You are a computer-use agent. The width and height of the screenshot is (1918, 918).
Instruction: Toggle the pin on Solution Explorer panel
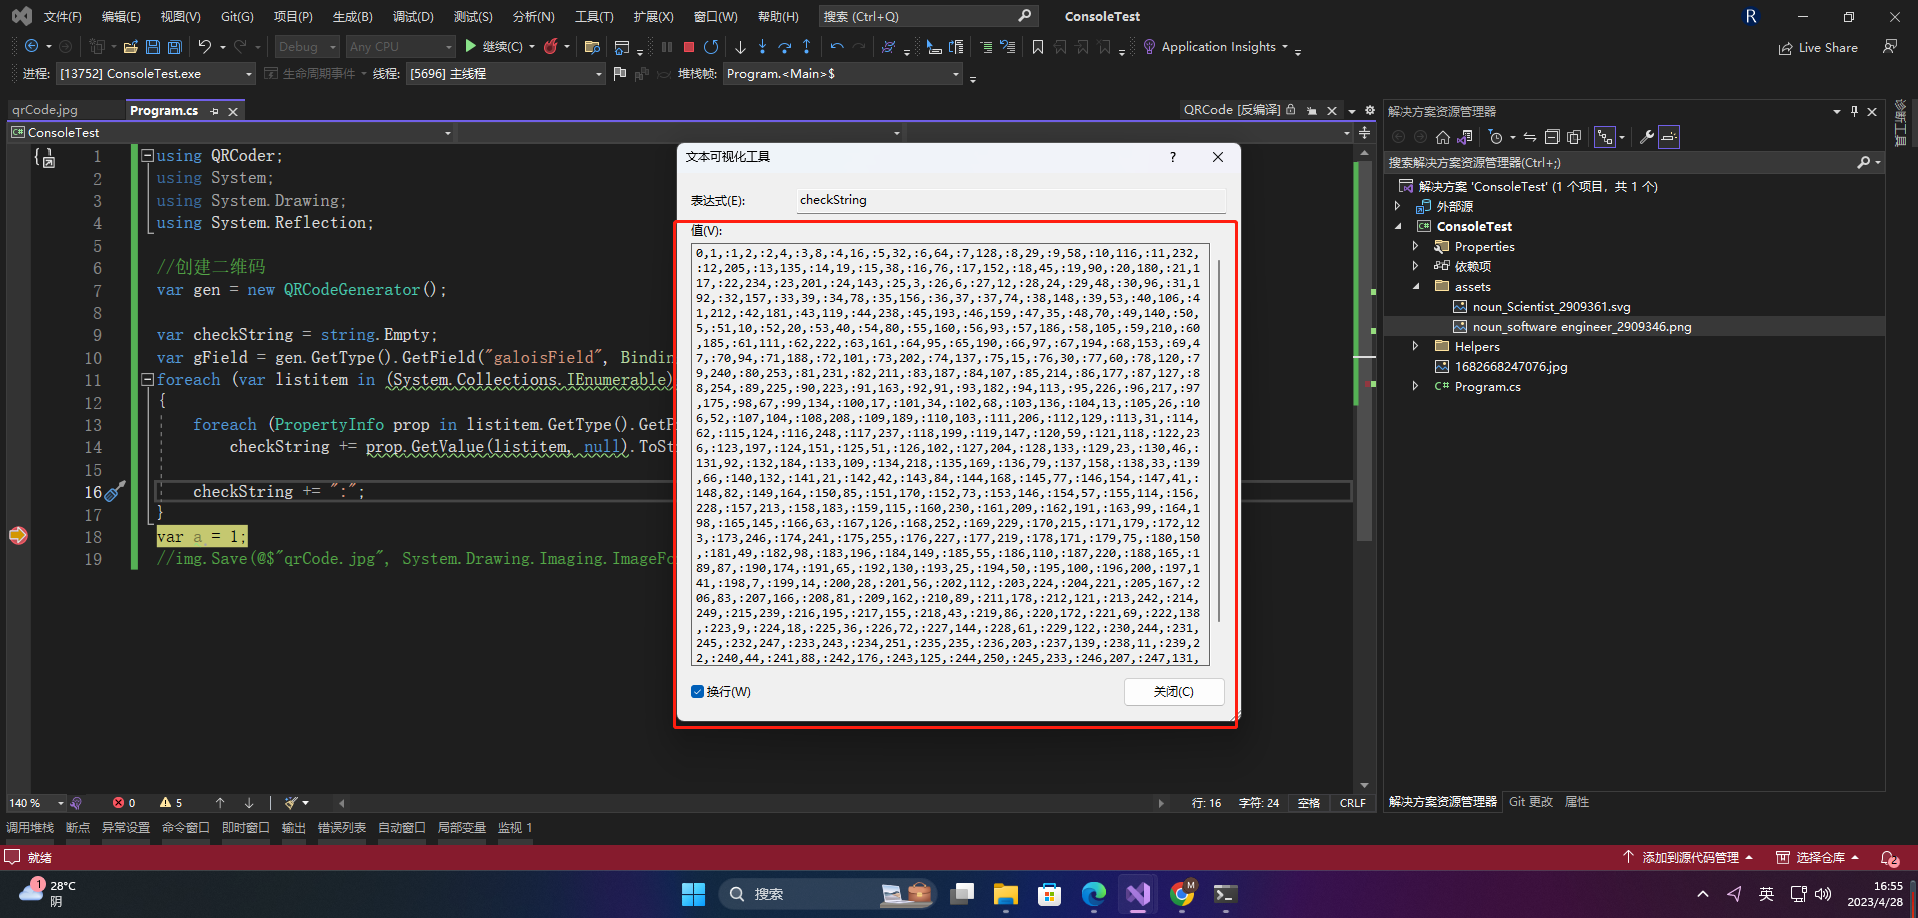pyautogui.click(x=1854, y=111)
